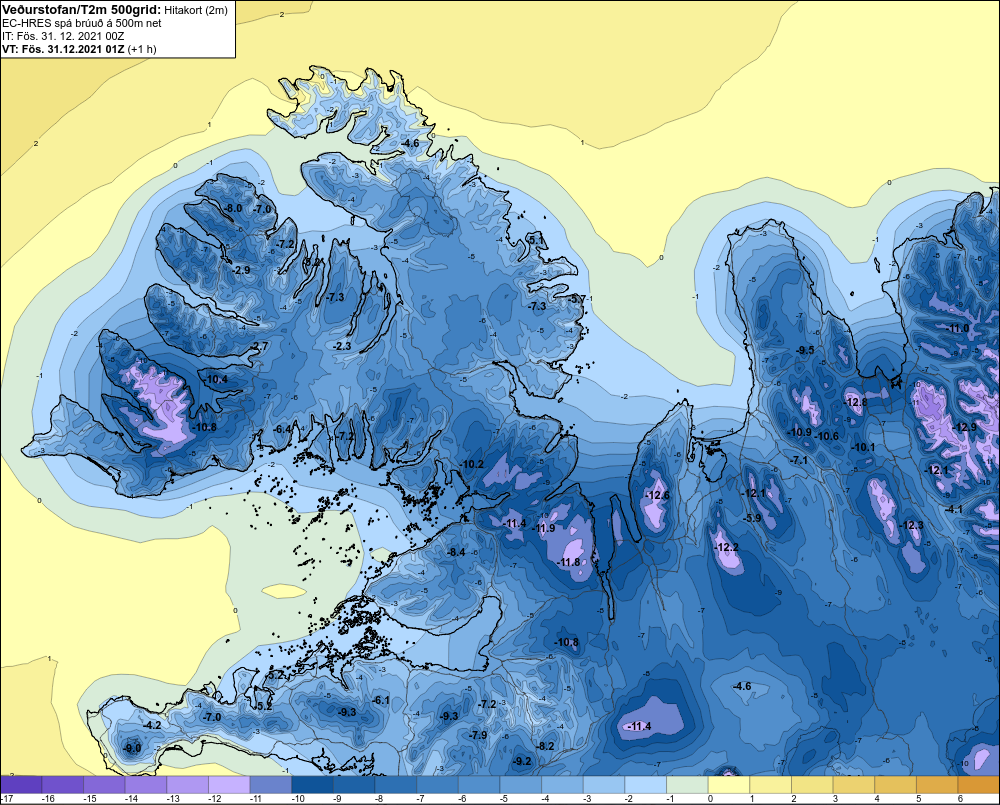Click the -2.3 temperature label

pos(342,346)
